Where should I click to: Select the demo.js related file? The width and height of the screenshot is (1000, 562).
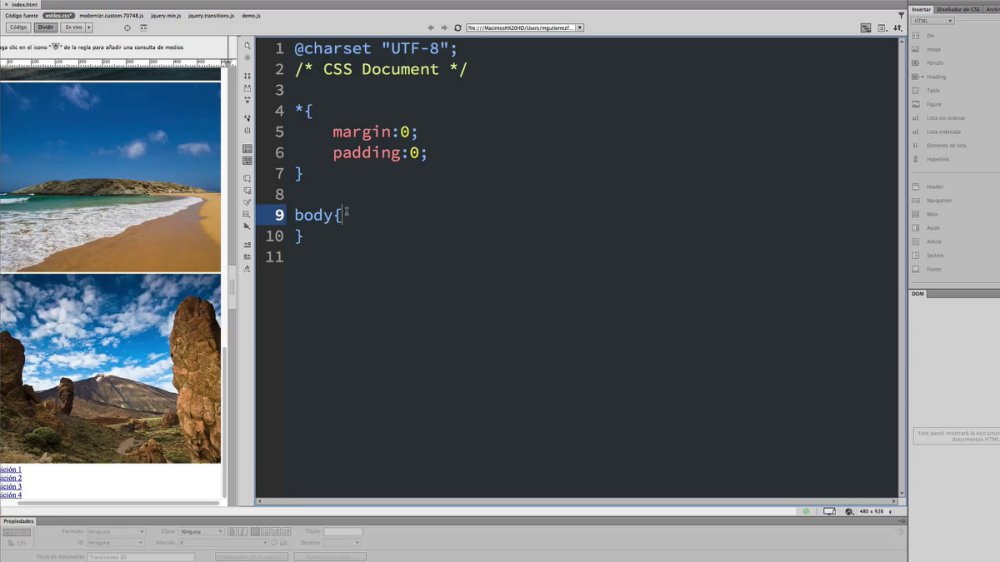coord(251,15)
